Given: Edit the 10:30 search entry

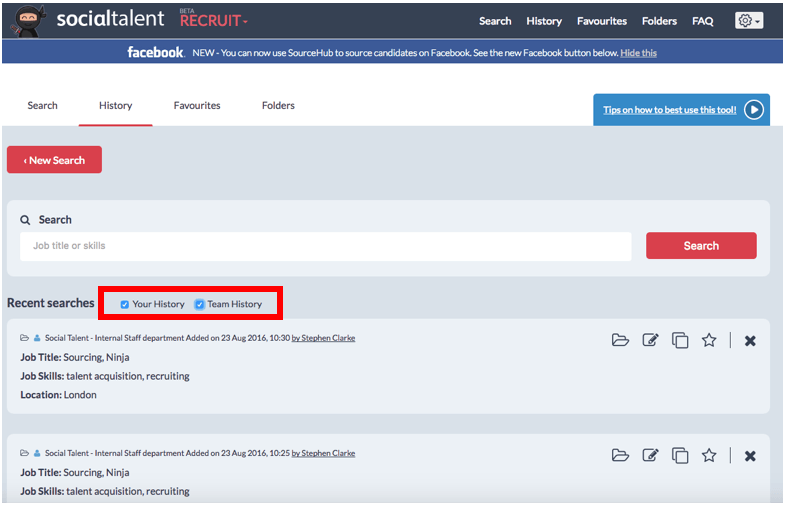Looking at the screenshot, I should point(650,340).
